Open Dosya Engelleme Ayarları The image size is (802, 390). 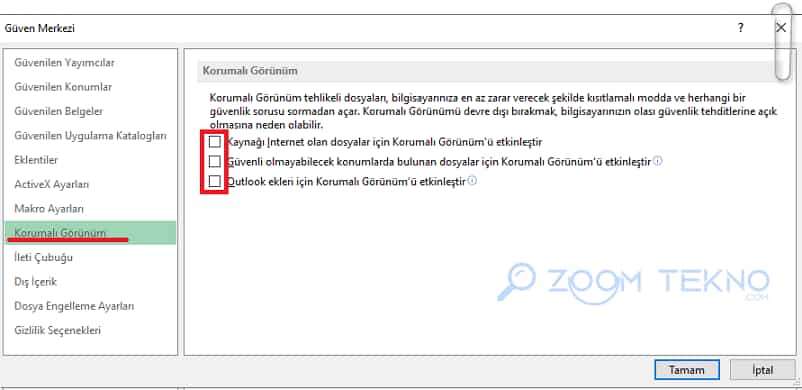[74, 306]
